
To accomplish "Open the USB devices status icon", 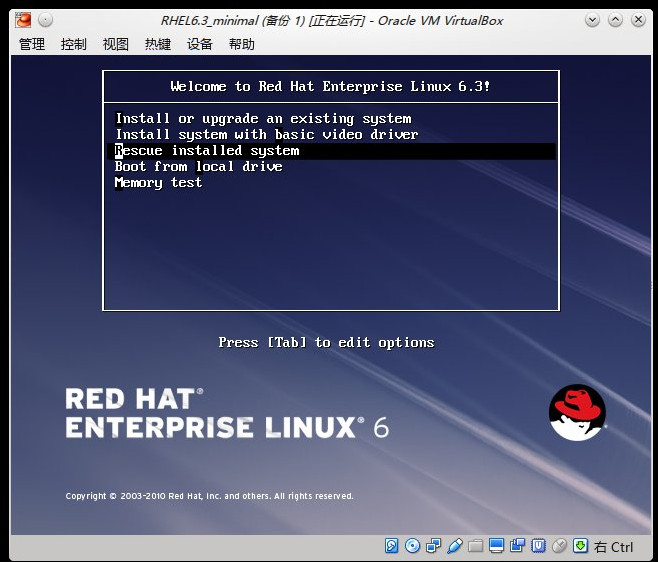I will [454, 546].
